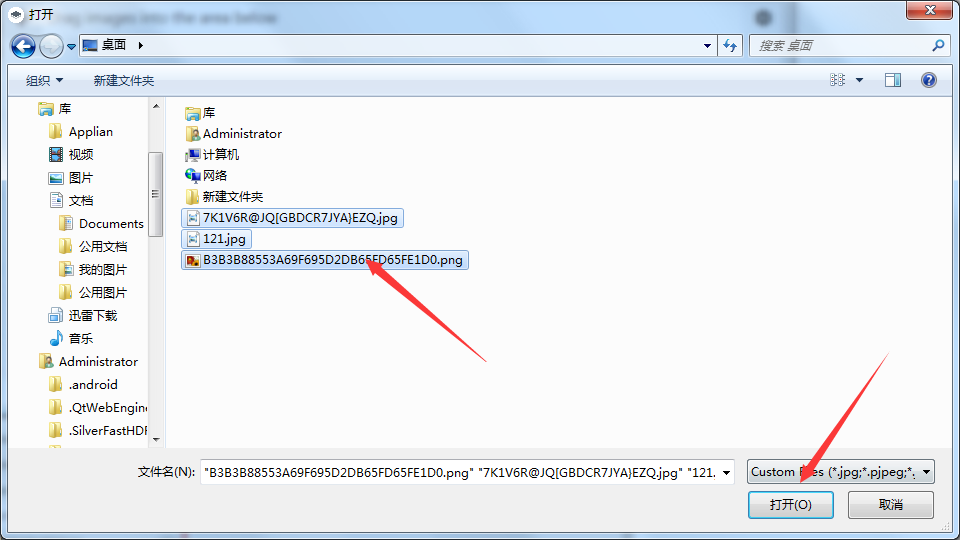
Task: Open 迅雷下载 in the sidebar
Action: [83, 315]
